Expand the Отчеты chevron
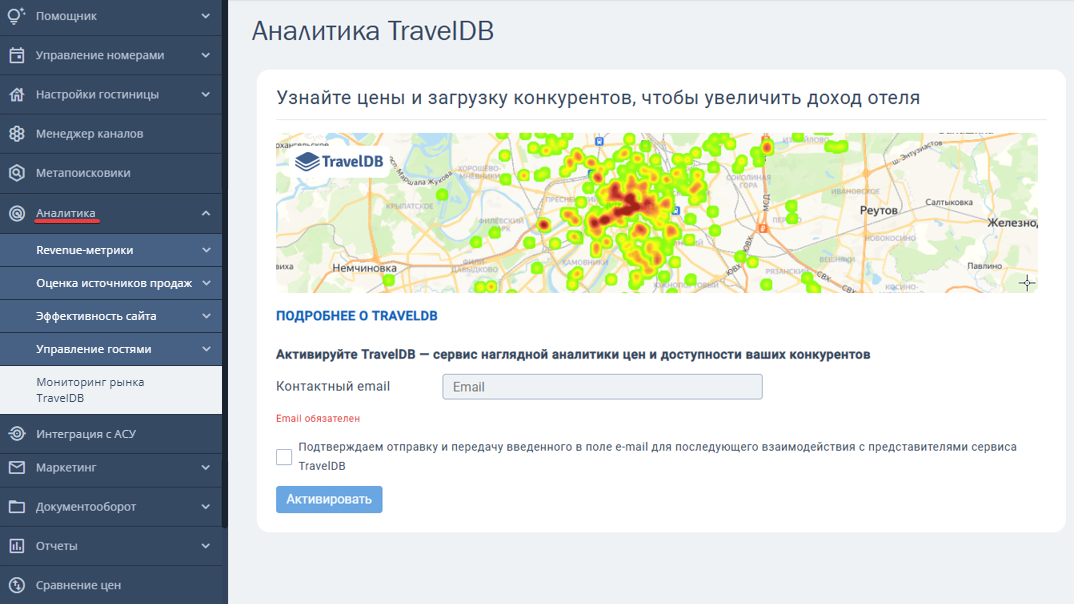The image size is (1074, 604). [x=205, y=546]
